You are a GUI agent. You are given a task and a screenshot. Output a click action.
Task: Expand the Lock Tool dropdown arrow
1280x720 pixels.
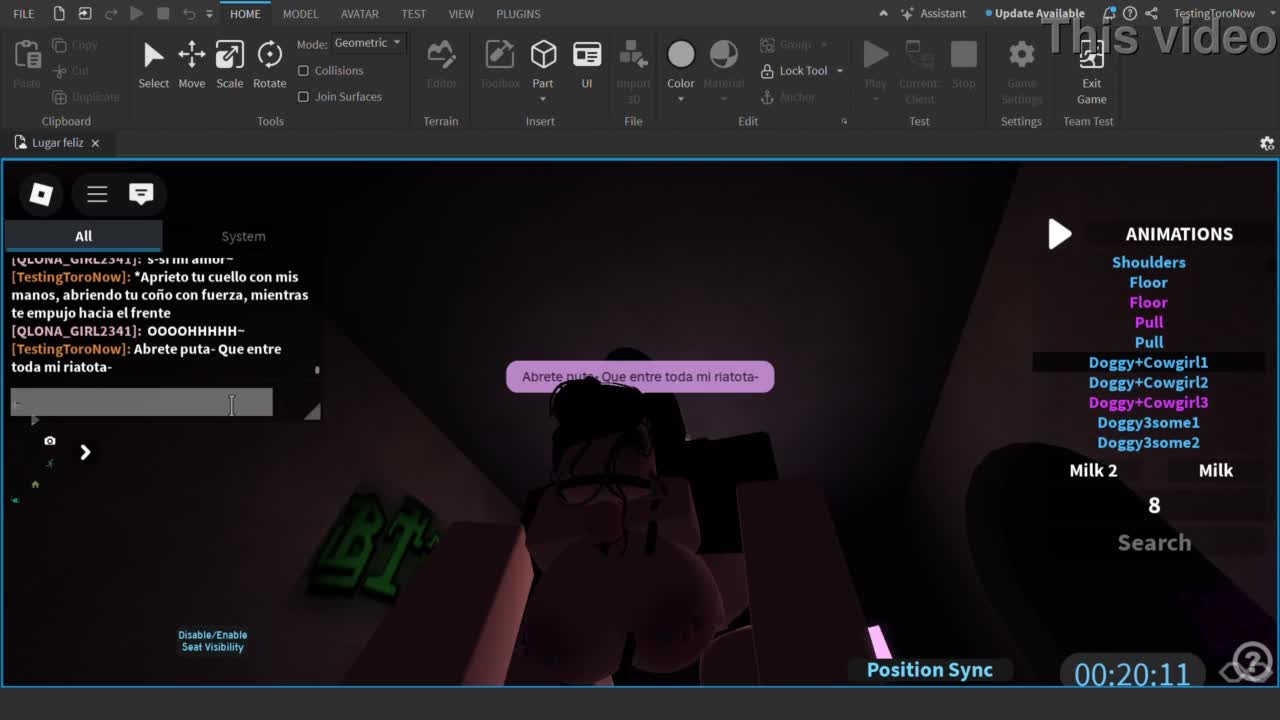840,71
